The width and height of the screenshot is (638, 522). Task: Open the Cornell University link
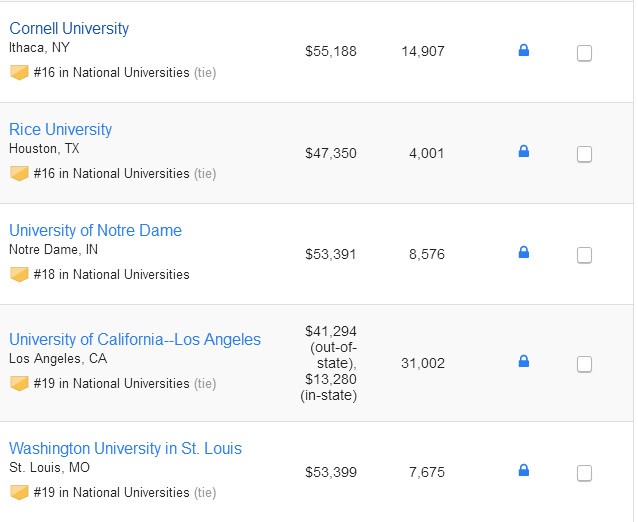point(69,28)
